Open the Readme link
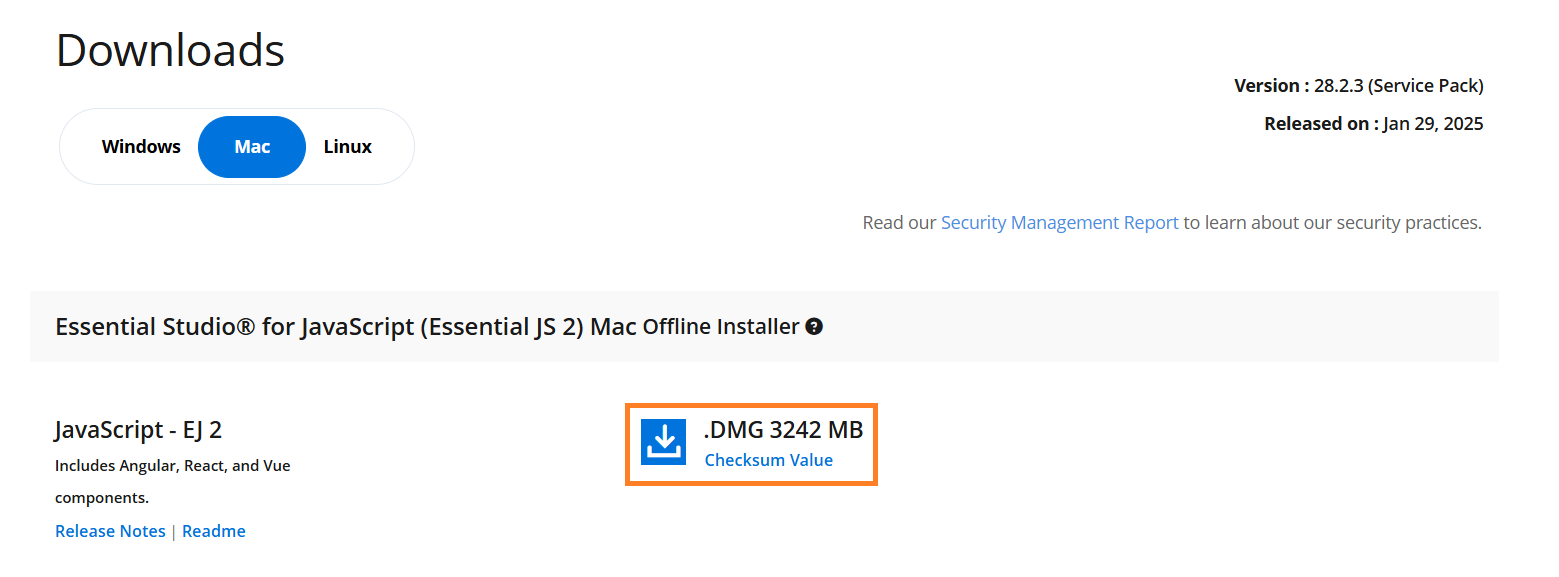Viewport: 1559px width, 577px height. (214, 531)
